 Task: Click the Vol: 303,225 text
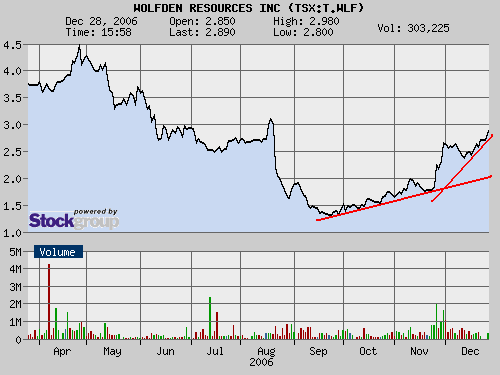(x=413, y=28)
